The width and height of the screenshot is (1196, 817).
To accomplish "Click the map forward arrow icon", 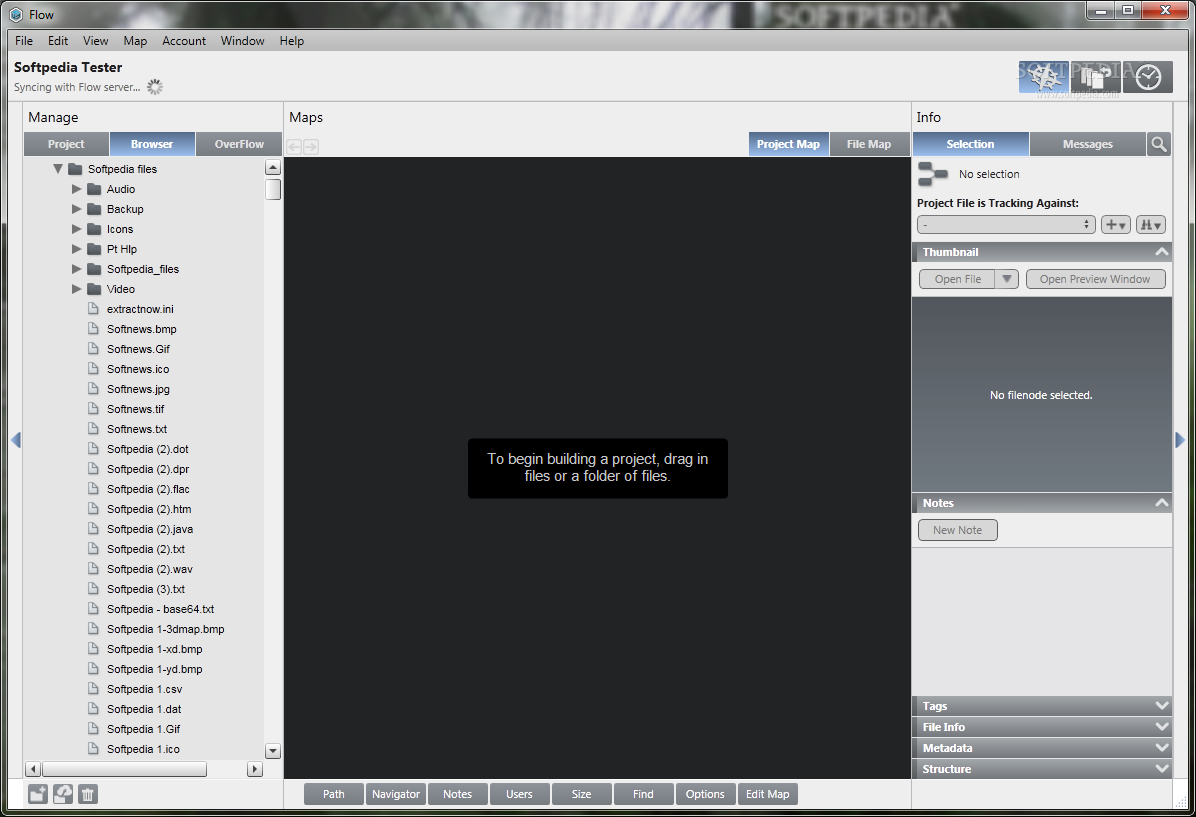I will point(310,146).
